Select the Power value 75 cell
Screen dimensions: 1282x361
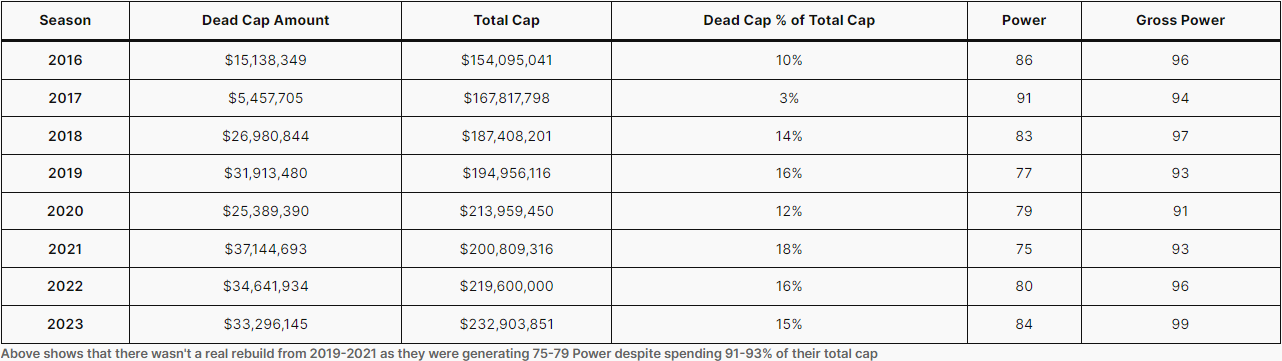1023,249
